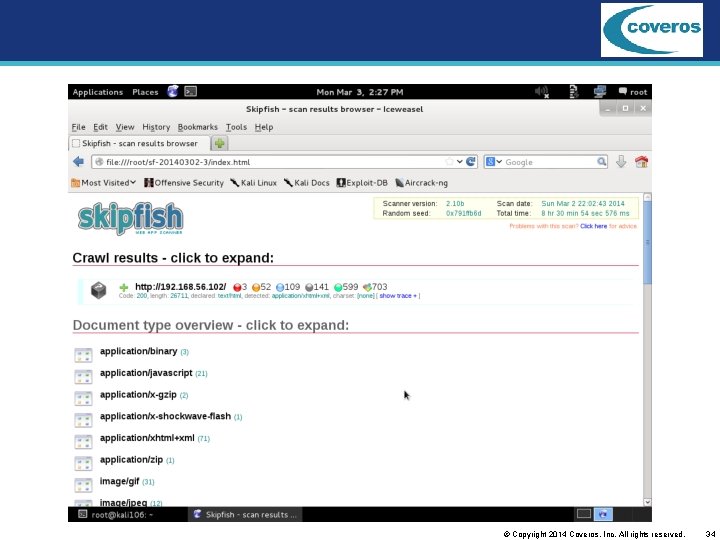Launch Iceweasel from the top panel globe icon

click(173, 91)
